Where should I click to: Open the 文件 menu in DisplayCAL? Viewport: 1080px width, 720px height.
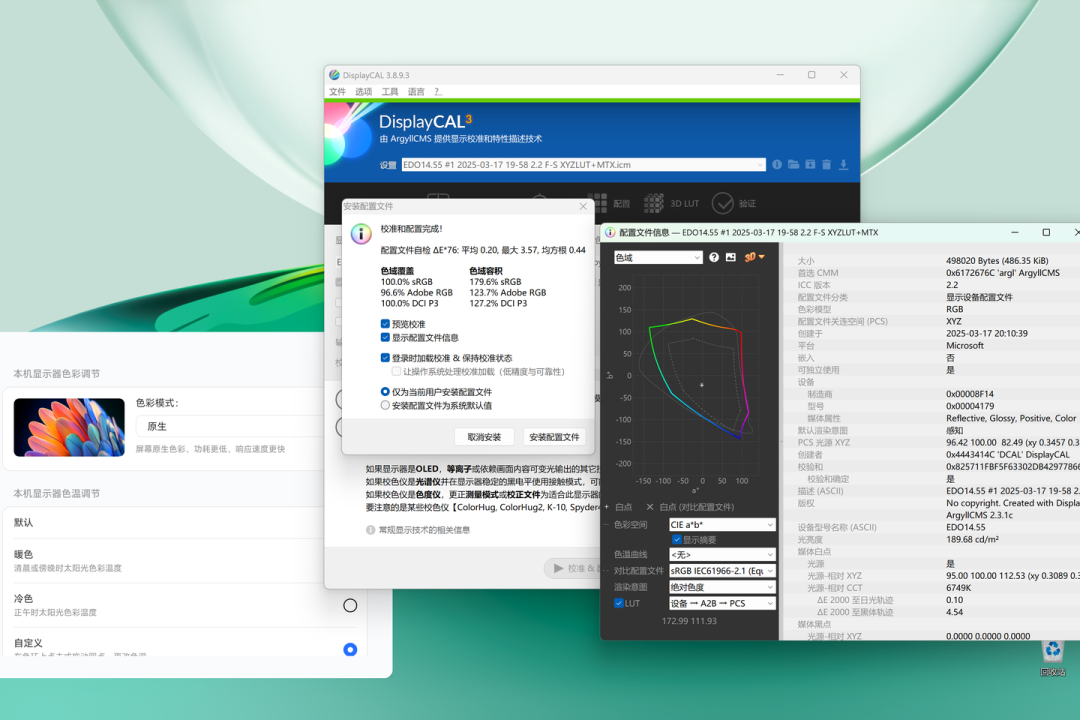[x=338, y=92]
